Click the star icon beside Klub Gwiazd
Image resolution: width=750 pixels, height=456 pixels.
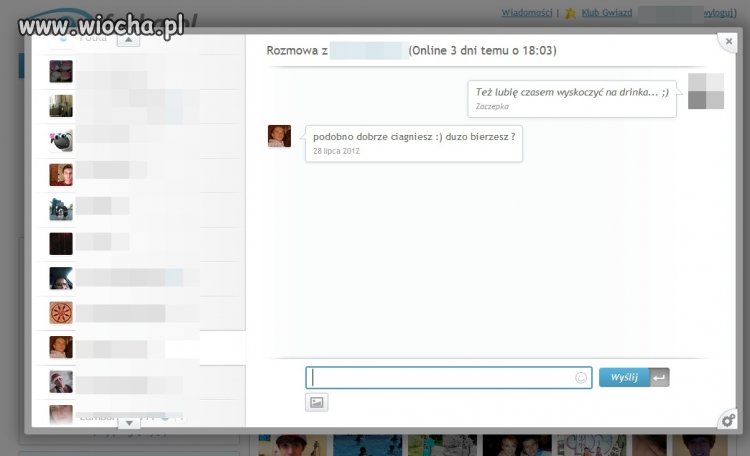coord(570,13)
